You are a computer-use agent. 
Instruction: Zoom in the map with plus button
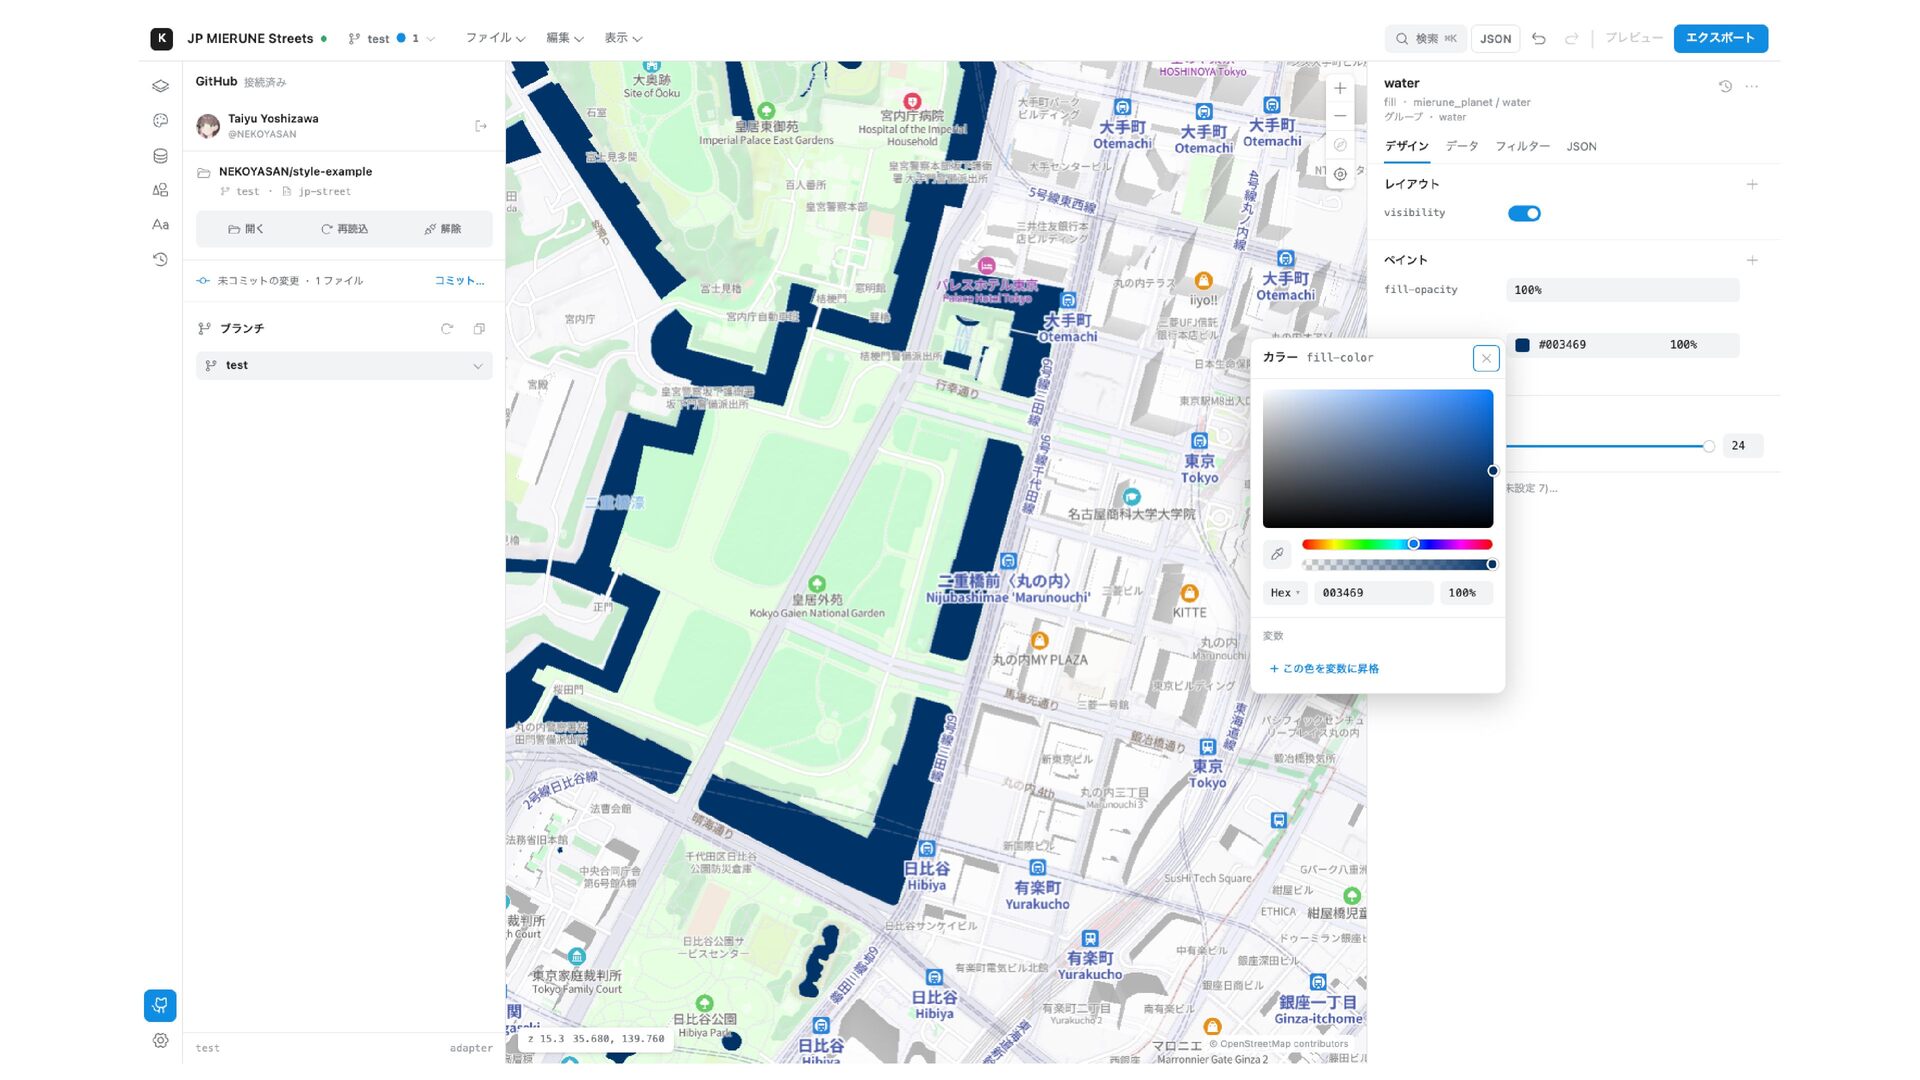(x=1340, y=88)
